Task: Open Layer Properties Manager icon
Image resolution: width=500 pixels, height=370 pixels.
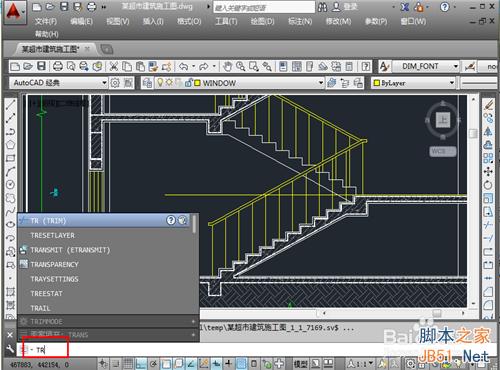Action: [x=147, y=83]
